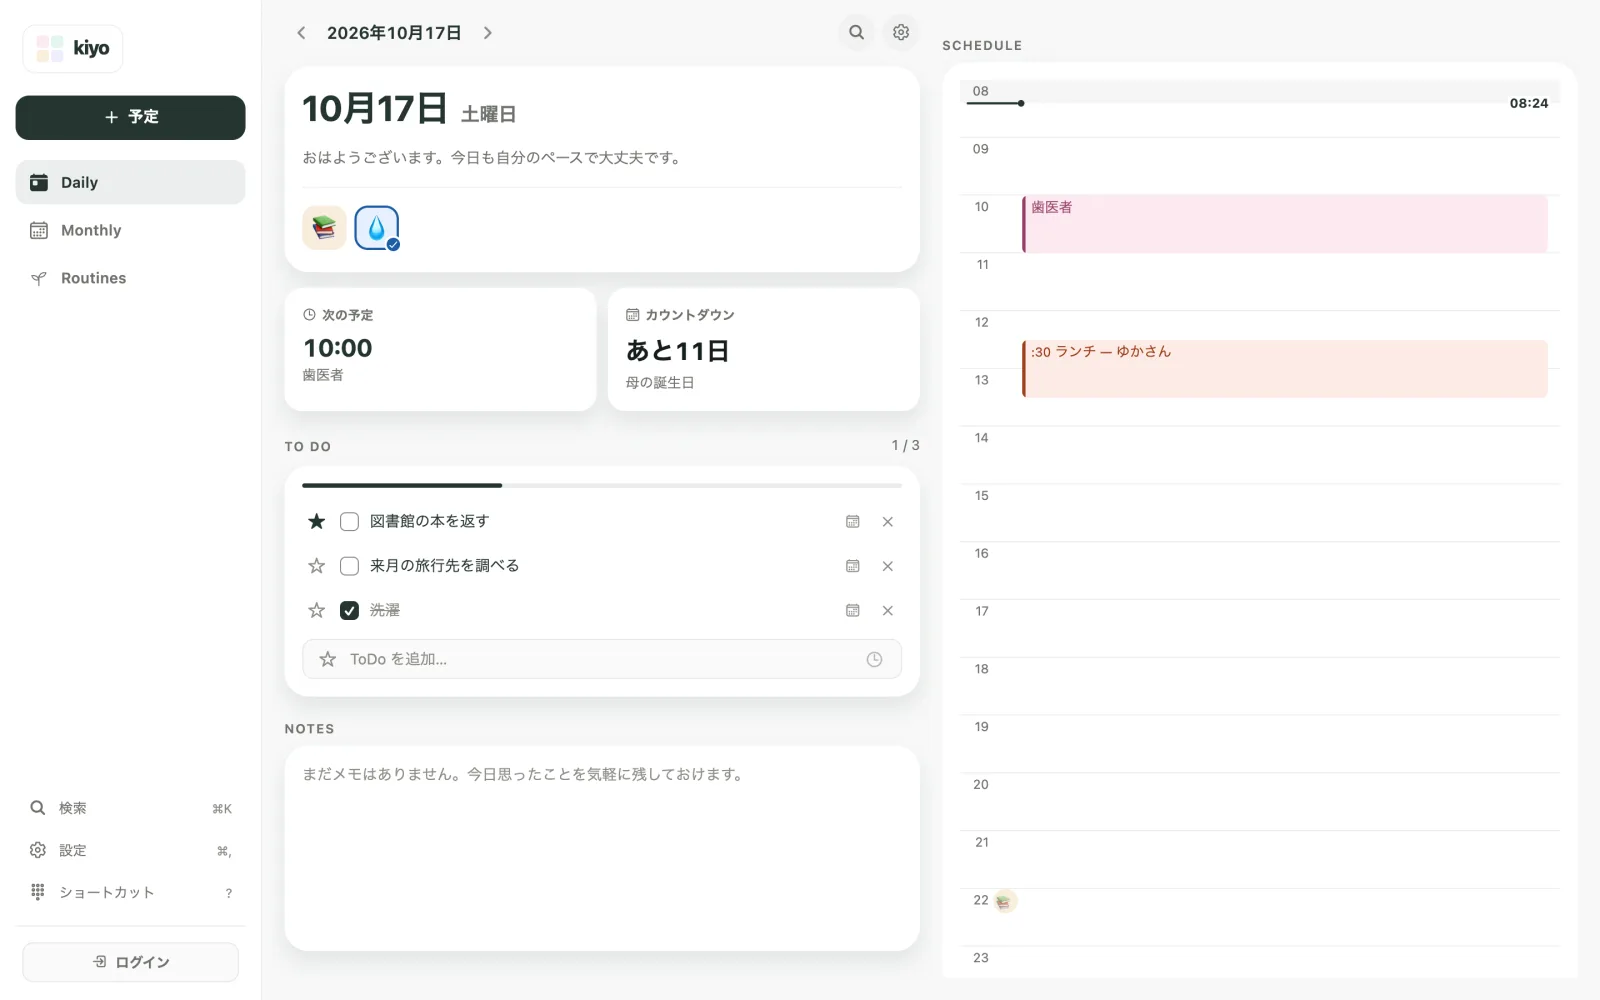The image size is (1600, 1000).
Task: Focus the ToDo を追加 input field
Action: [x=602, y=659]
